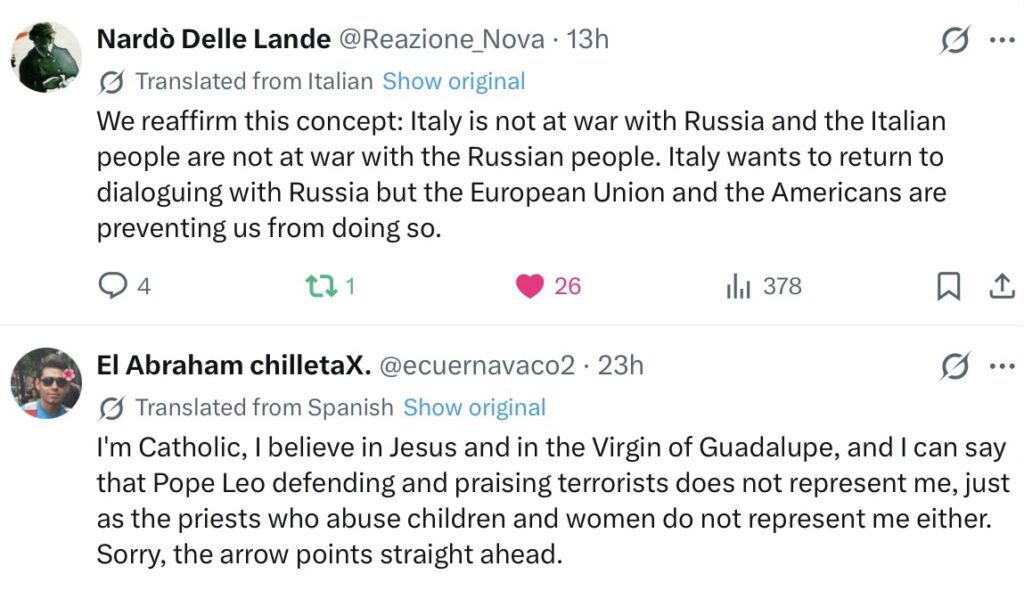Share the Italy and Russia post
Viewport: 1024px width, 591px height.
tap(1001, 287)
